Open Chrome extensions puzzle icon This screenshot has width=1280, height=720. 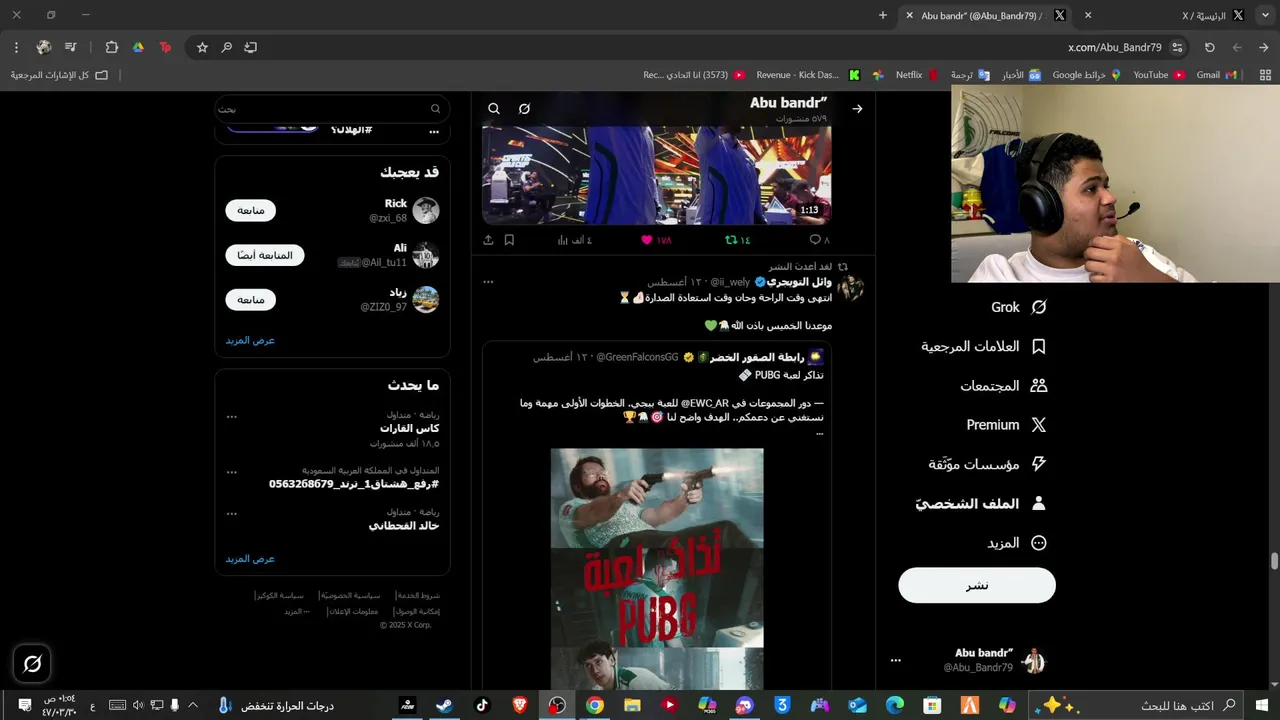pos(111,47)
